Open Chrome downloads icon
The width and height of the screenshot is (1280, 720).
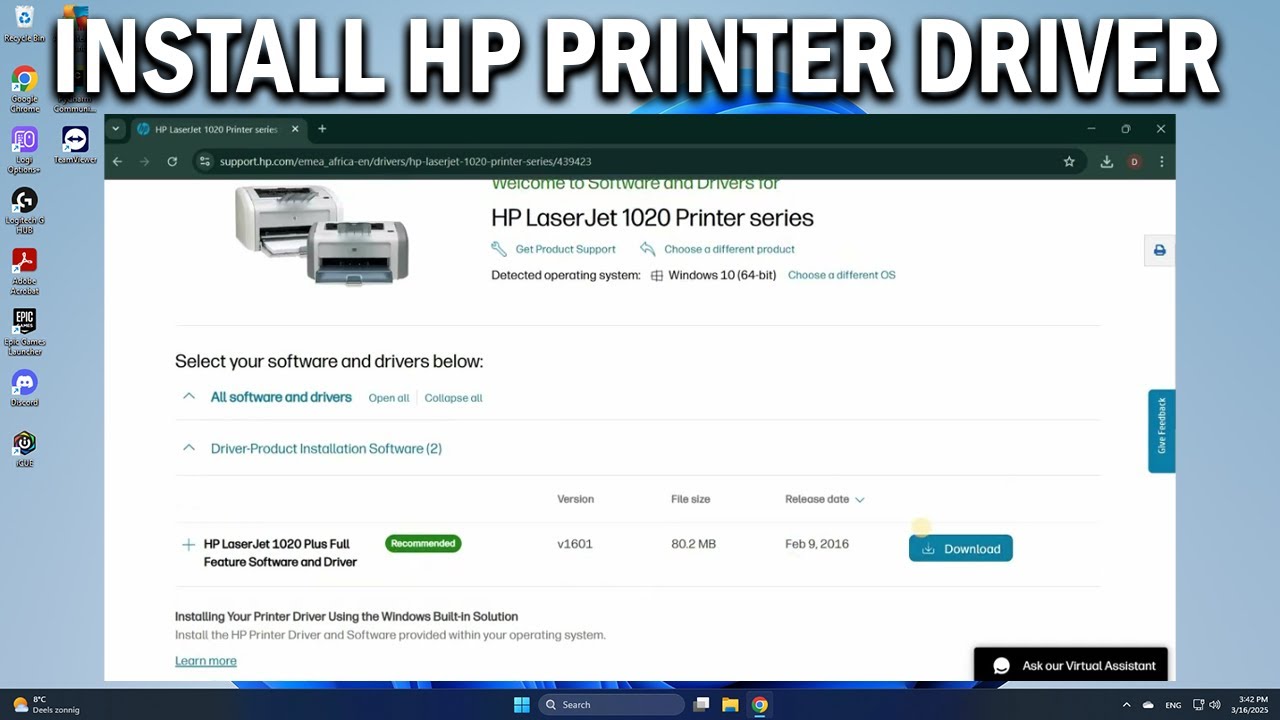[x=1107, y=161]
